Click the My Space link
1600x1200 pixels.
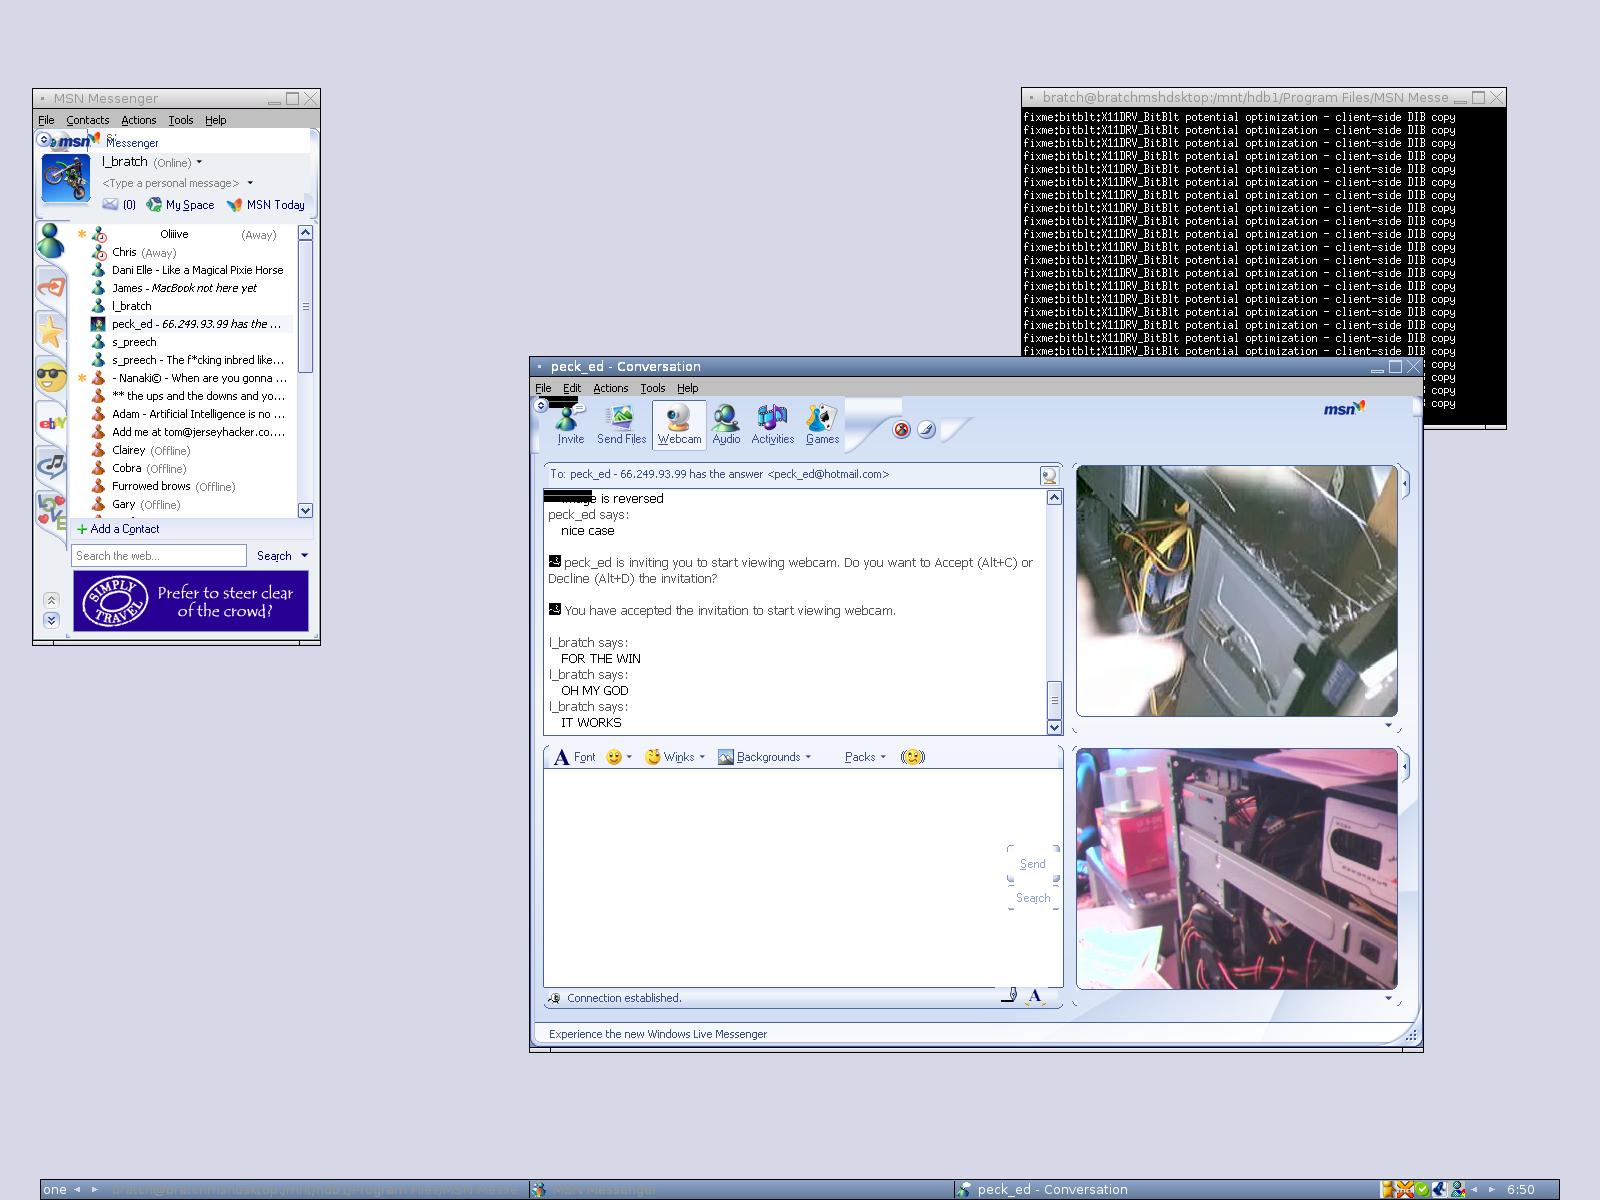(181, 205)
